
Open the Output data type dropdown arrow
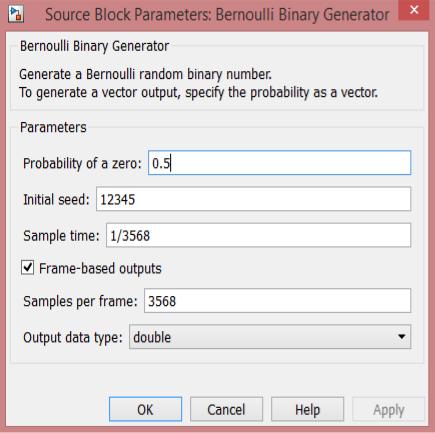click(402, 337)
